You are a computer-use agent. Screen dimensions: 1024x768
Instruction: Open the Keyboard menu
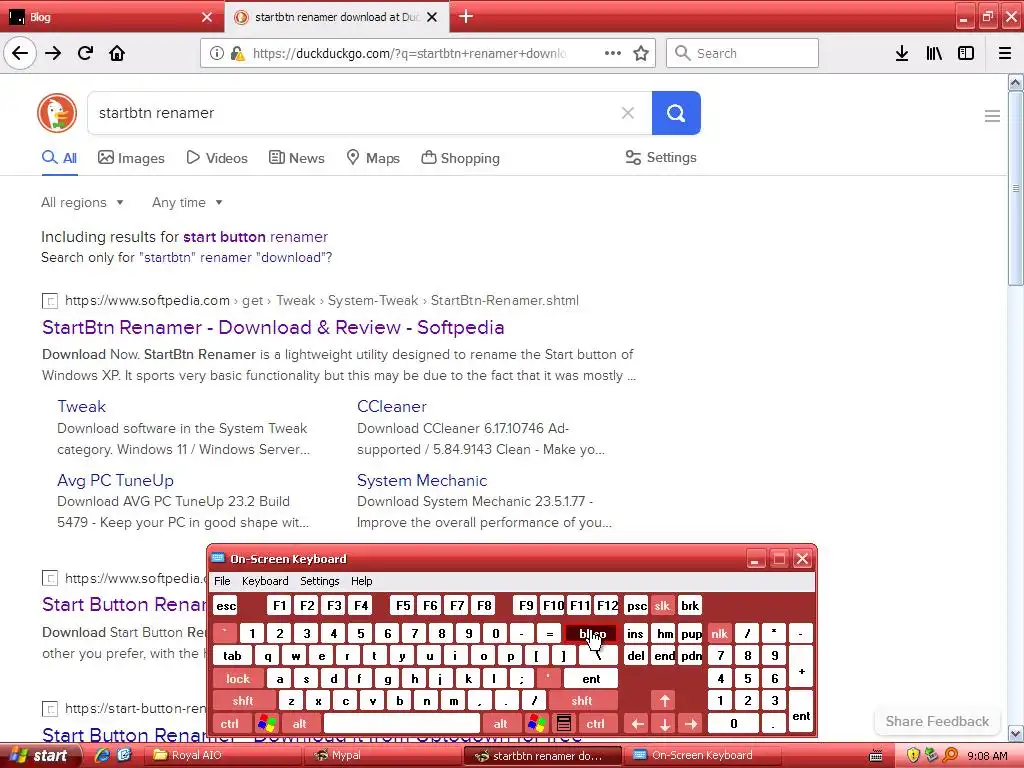click(x=265, y=581)
